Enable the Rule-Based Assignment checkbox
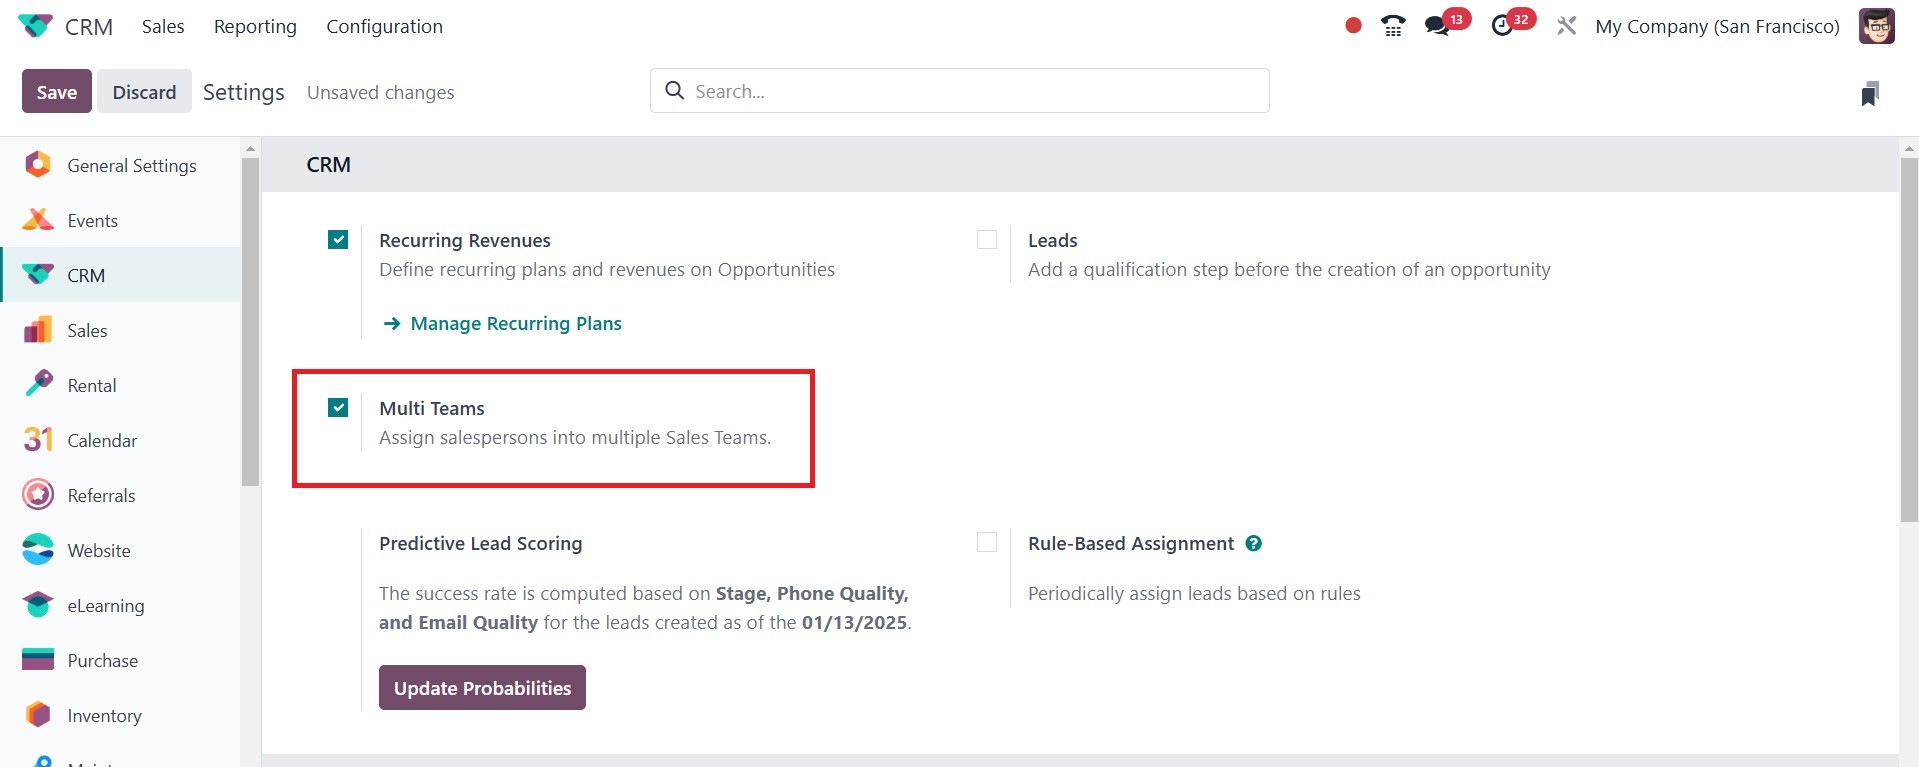 (987, 542)
